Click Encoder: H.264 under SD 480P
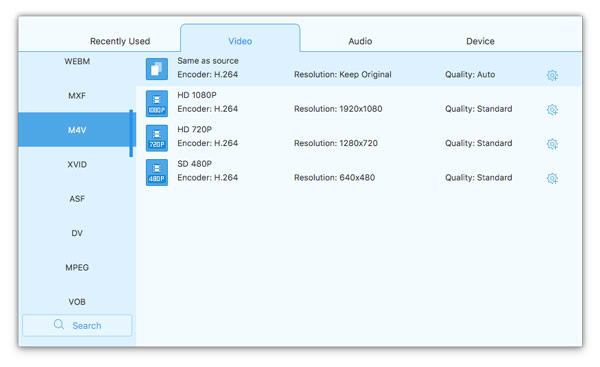This screenshot has width=600, height=367. [207, 178]
